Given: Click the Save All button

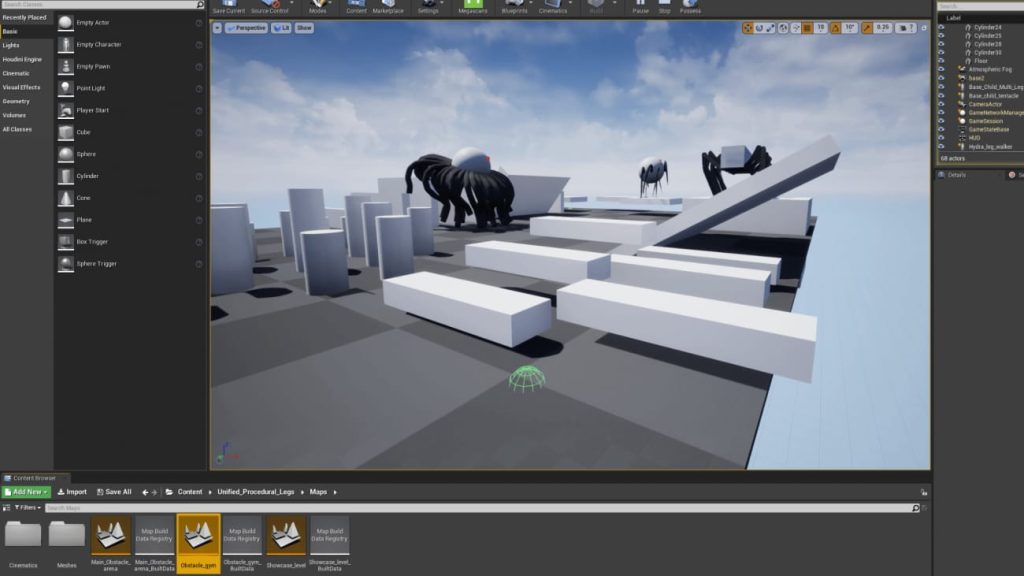Looking at the screenshot, I should pyautogui.click(x=112, y=491).
